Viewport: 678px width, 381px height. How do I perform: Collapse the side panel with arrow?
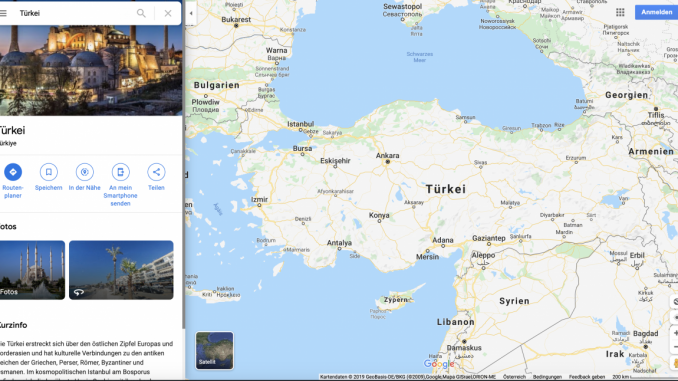pyautogui.click(x=191, y=13)
